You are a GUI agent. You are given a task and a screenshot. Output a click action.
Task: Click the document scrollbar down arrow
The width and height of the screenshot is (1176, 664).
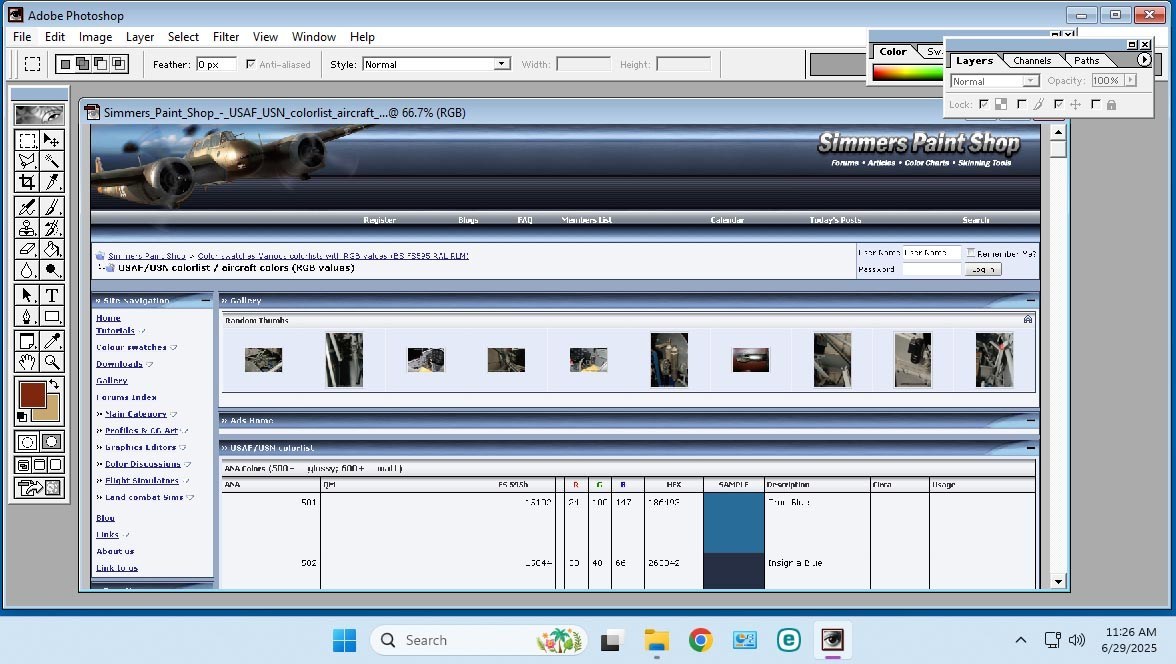click(1058, 581)
